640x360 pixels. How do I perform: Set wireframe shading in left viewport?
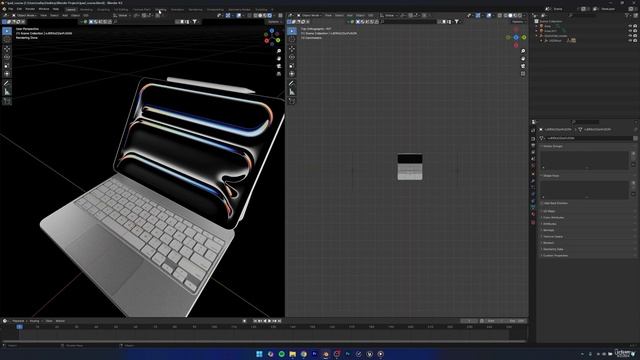click(255, 16)
